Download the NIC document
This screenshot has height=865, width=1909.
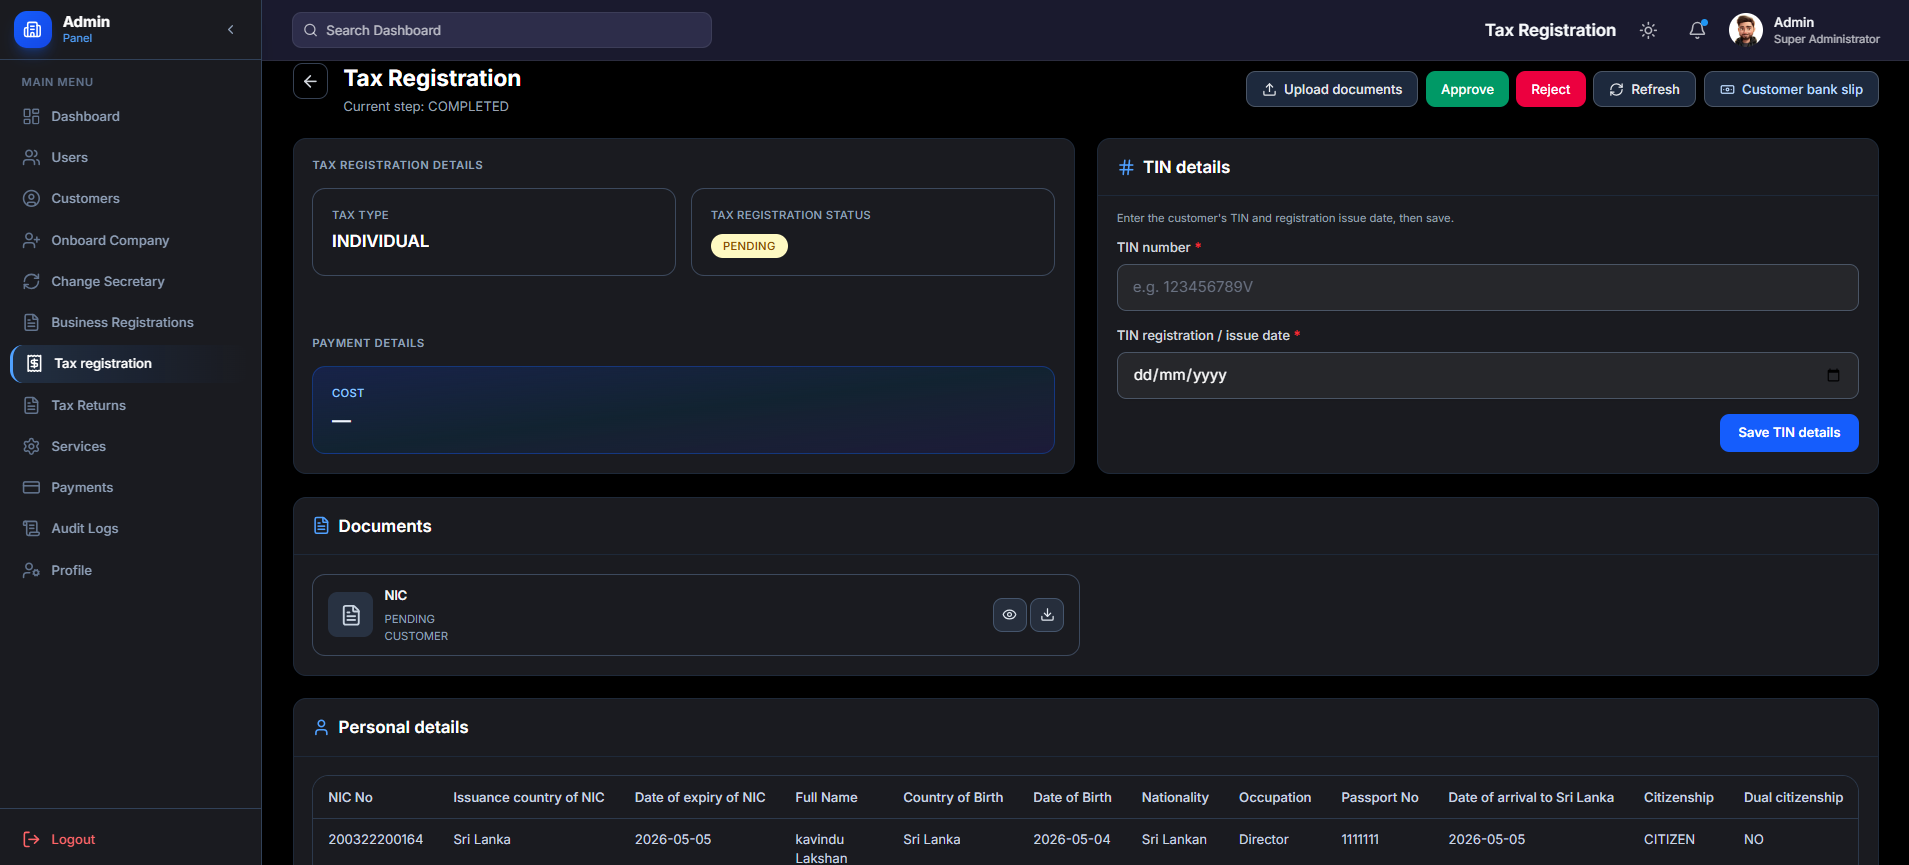pyautogui.click(x=1047, y=615)
